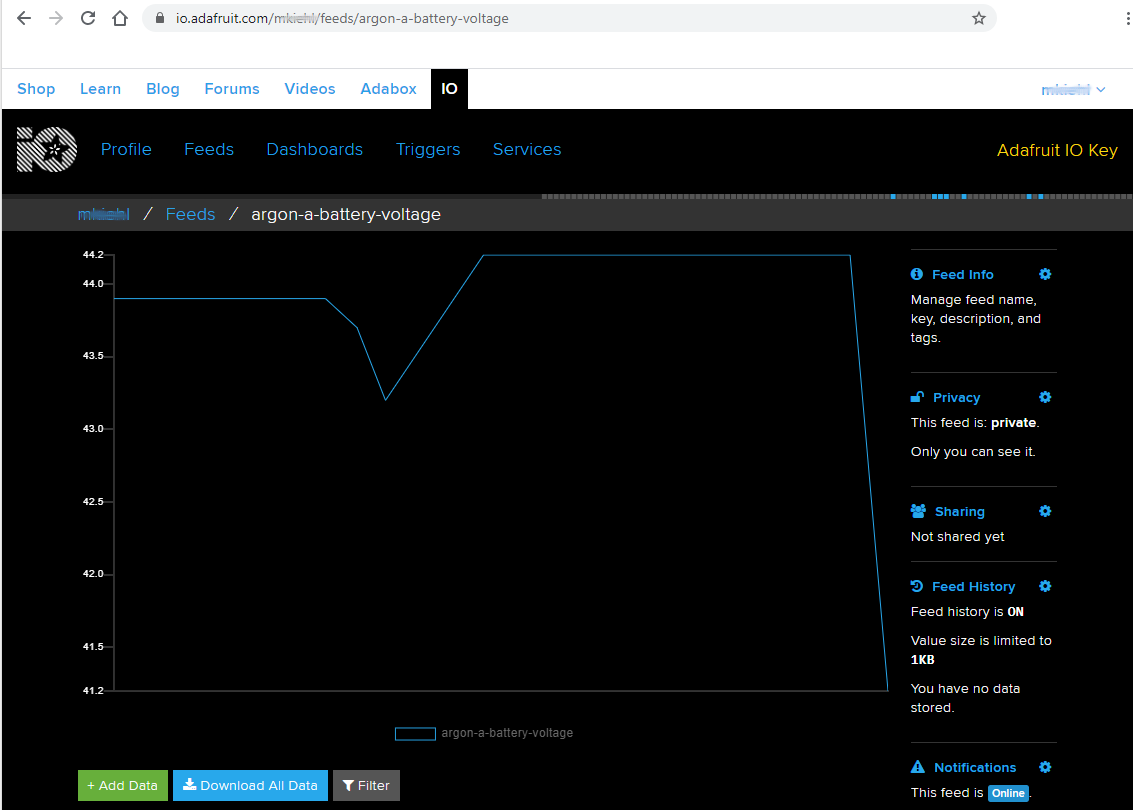Click the argon-a-battery-voltage legend label
This screenshot has width=1133, height=810.
[x=507, y=733]
